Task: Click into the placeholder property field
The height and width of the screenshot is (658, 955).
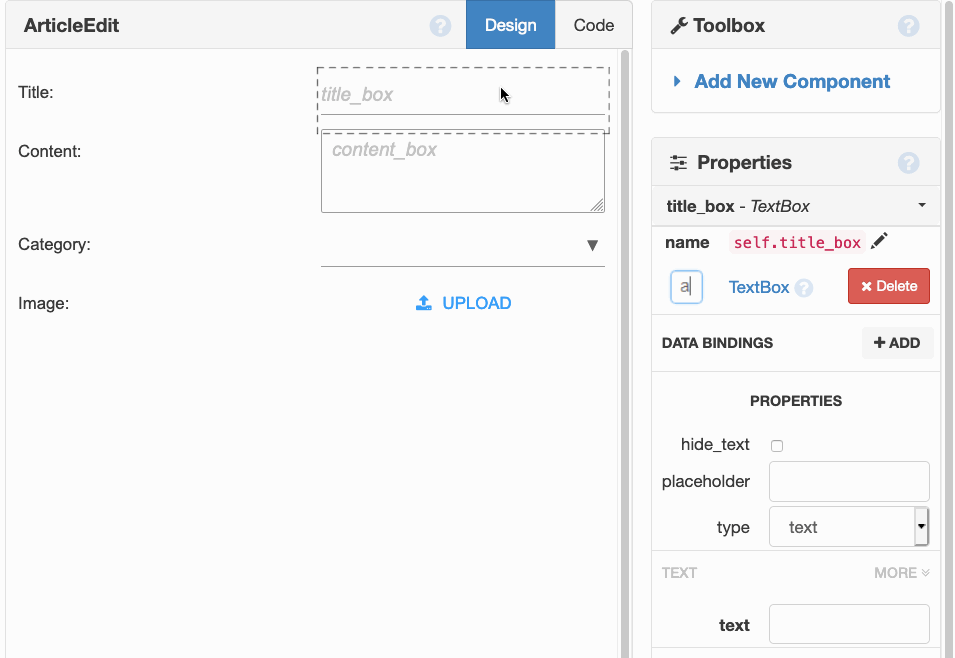Action: (x=849, y=481)
